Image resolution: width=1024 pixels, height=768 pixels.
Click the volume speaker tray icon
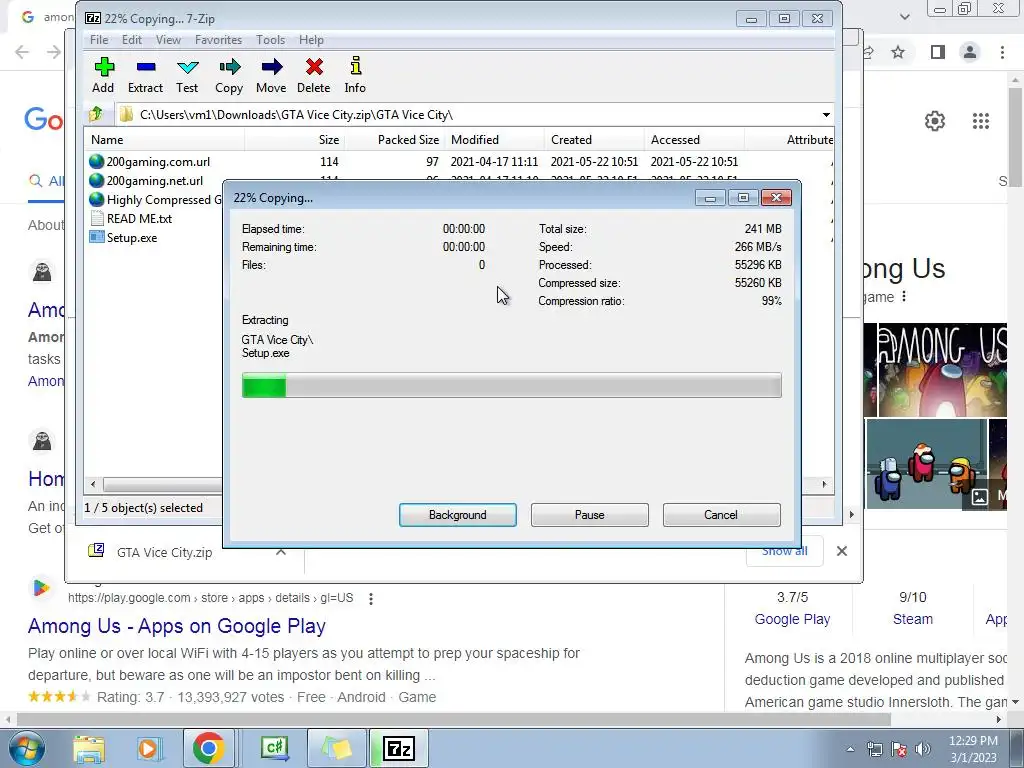click(923, 749)
